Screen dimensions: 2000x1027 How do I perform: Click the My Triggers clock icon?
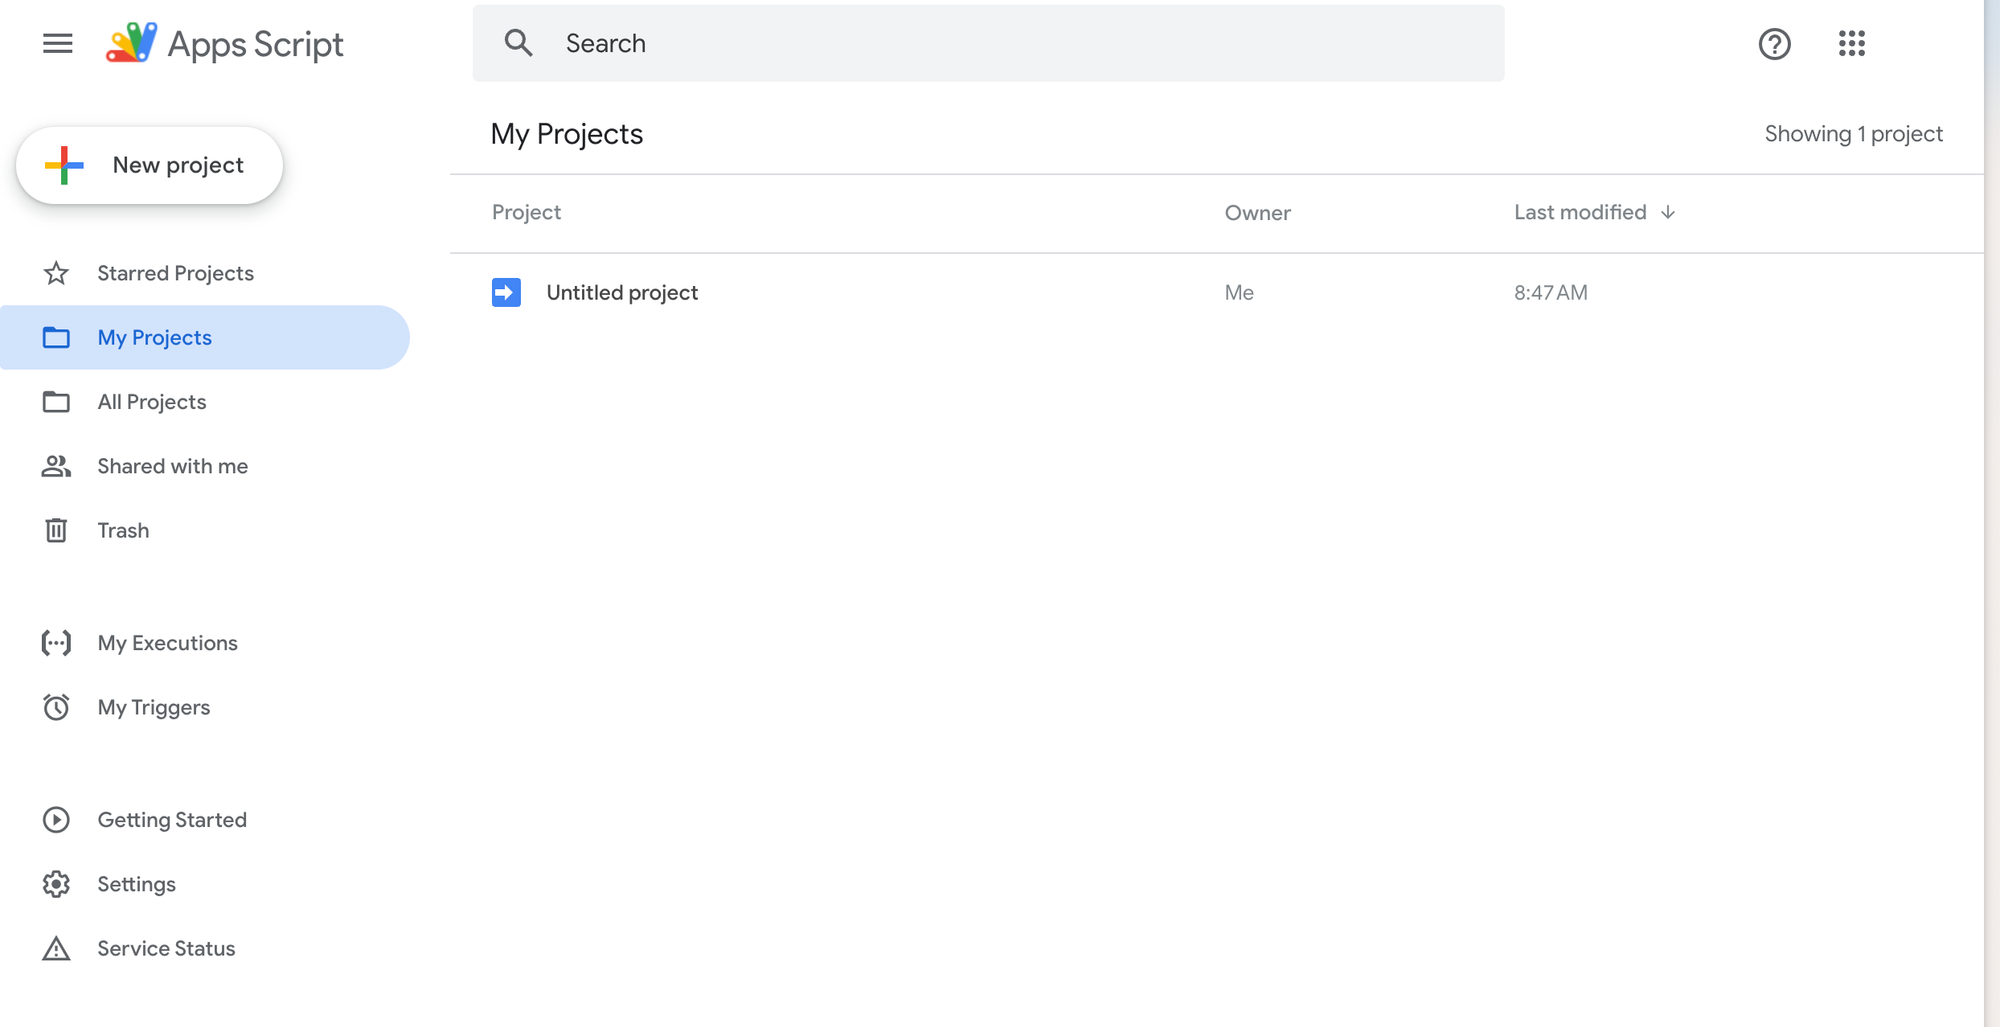(x=56, y=707)
